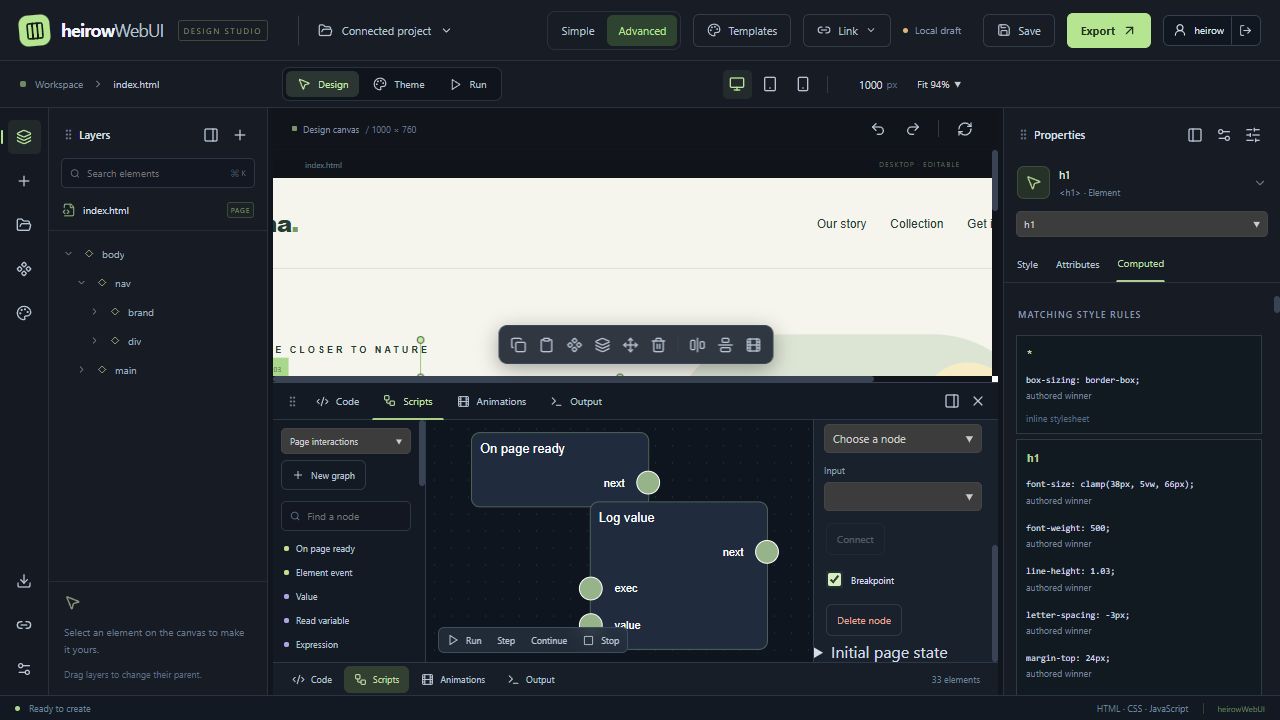Image resolution: width=1280 pixels, height=720 pixels.
Task: Open the Link dropdown
Action: tap(846, 31)
